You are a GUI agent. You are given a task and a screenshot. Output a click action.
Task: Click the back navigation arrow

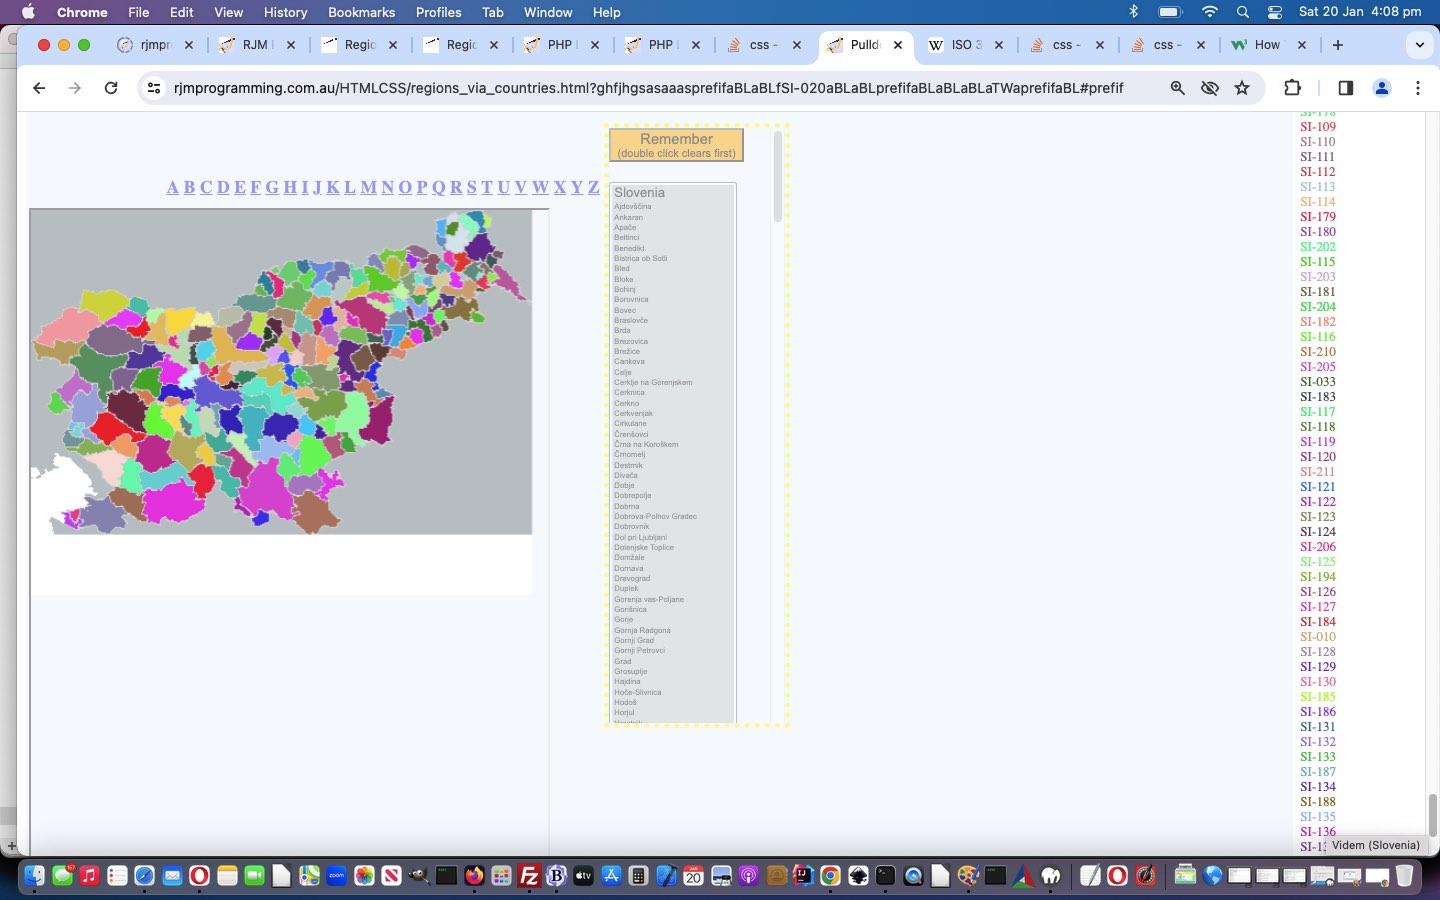(39, 88)
